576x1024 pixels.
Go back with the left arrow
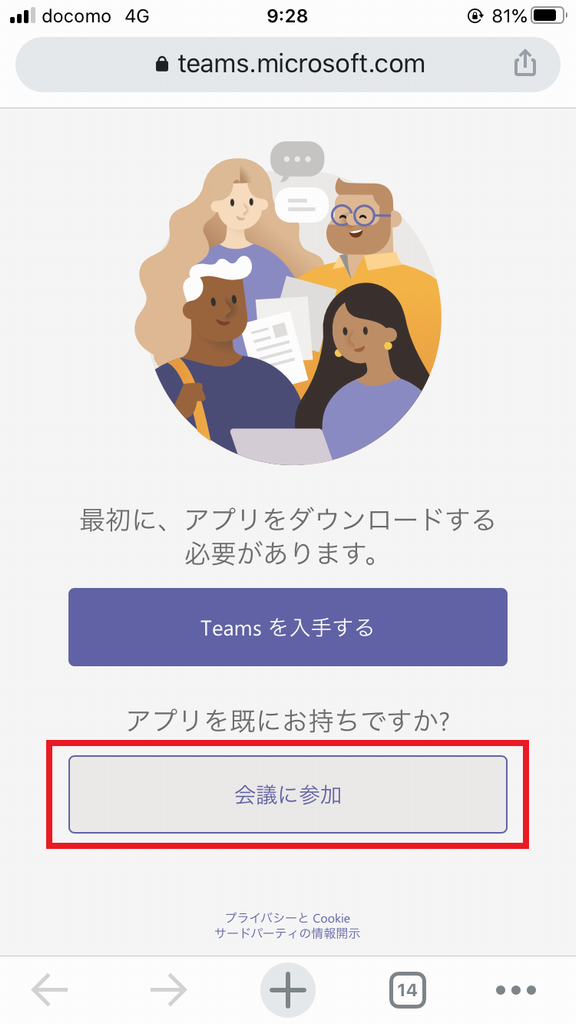pyautogui.click(x=50, y=990)
